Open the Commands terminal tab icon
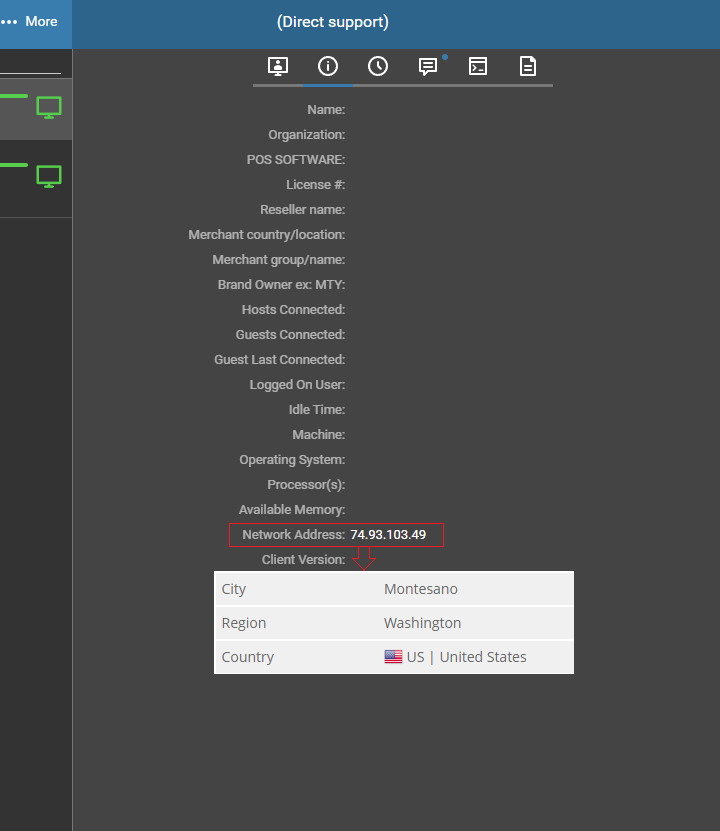Viewport: 720px width, 831px height. click(478, 66)
